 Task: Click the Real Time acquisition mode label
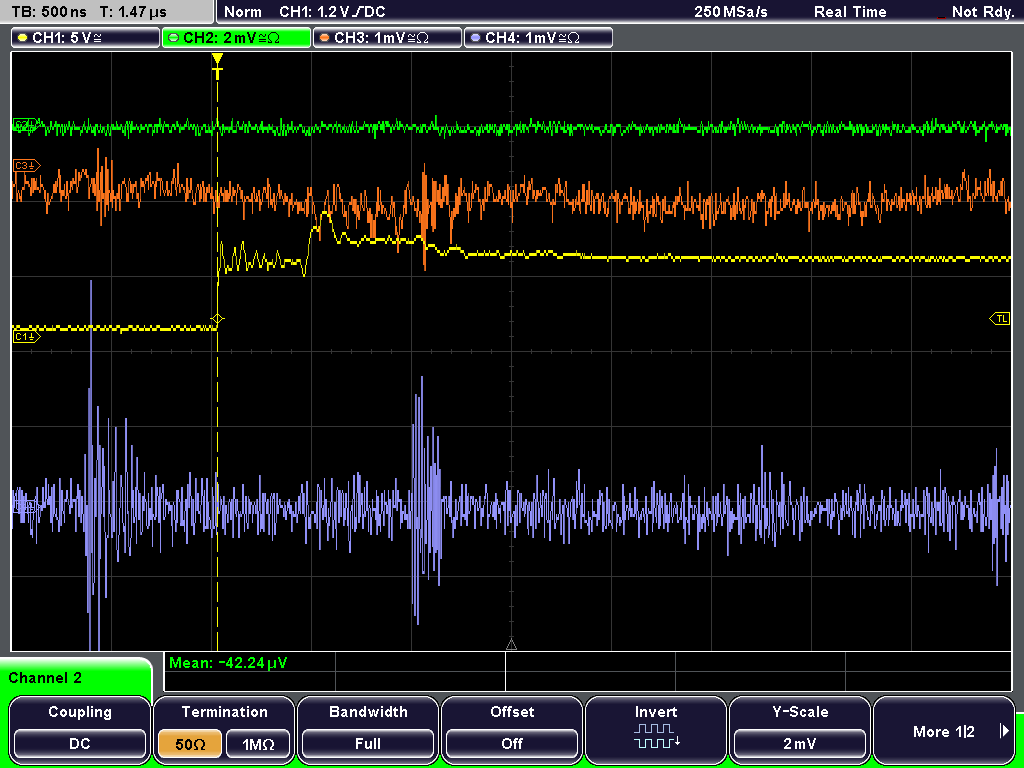click(x=850, y=12)
